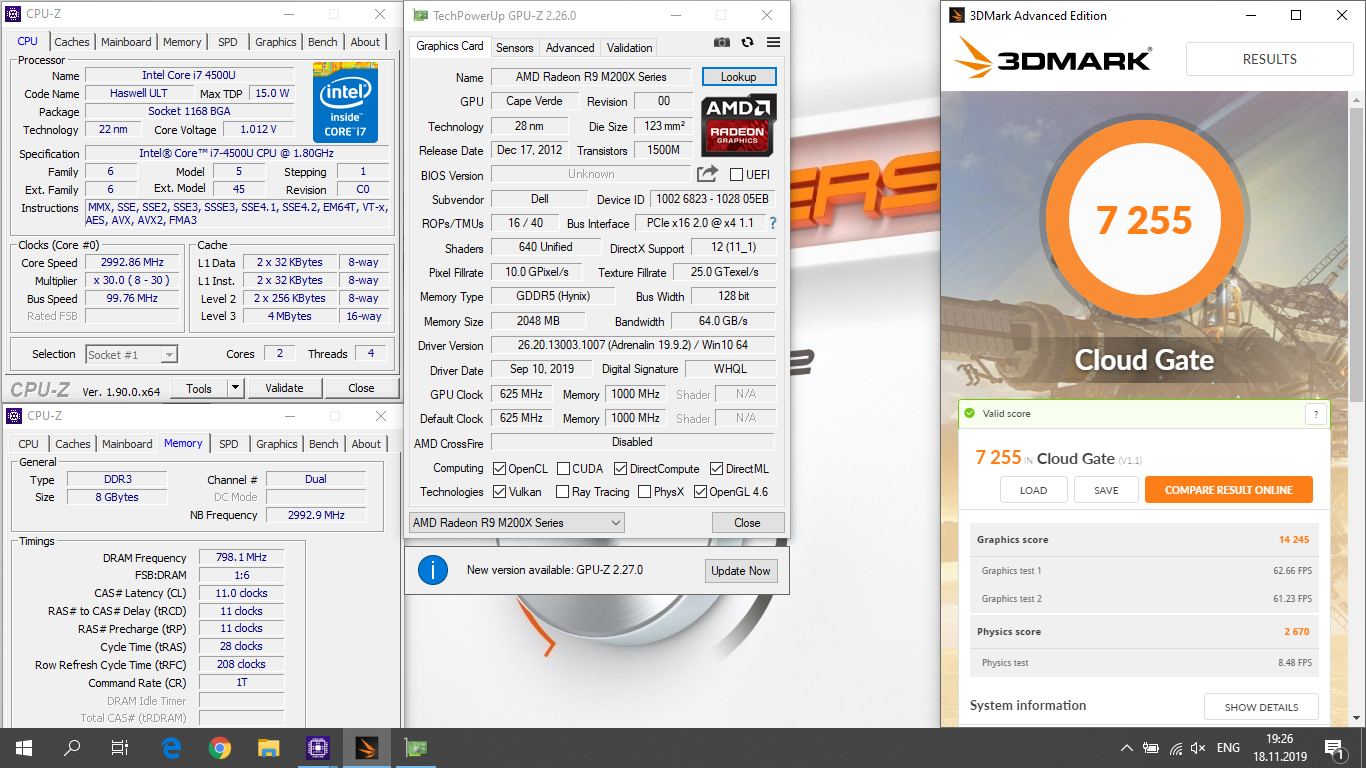Open the notification center icon
The height and width of the screenshot is (768, 1366).
pyautogui.click(x=1335, y=748)
